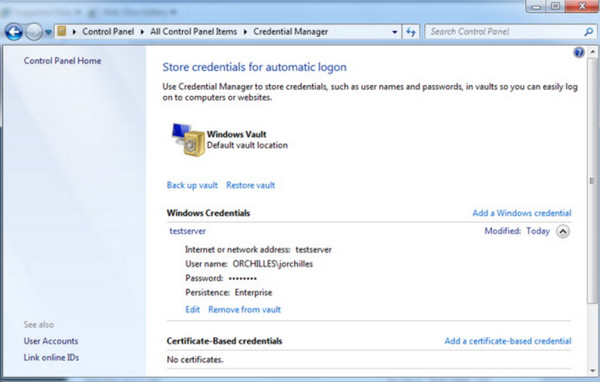
Task: Expand arrow after Control Panel breadcrumb
Action: point(142,32)
